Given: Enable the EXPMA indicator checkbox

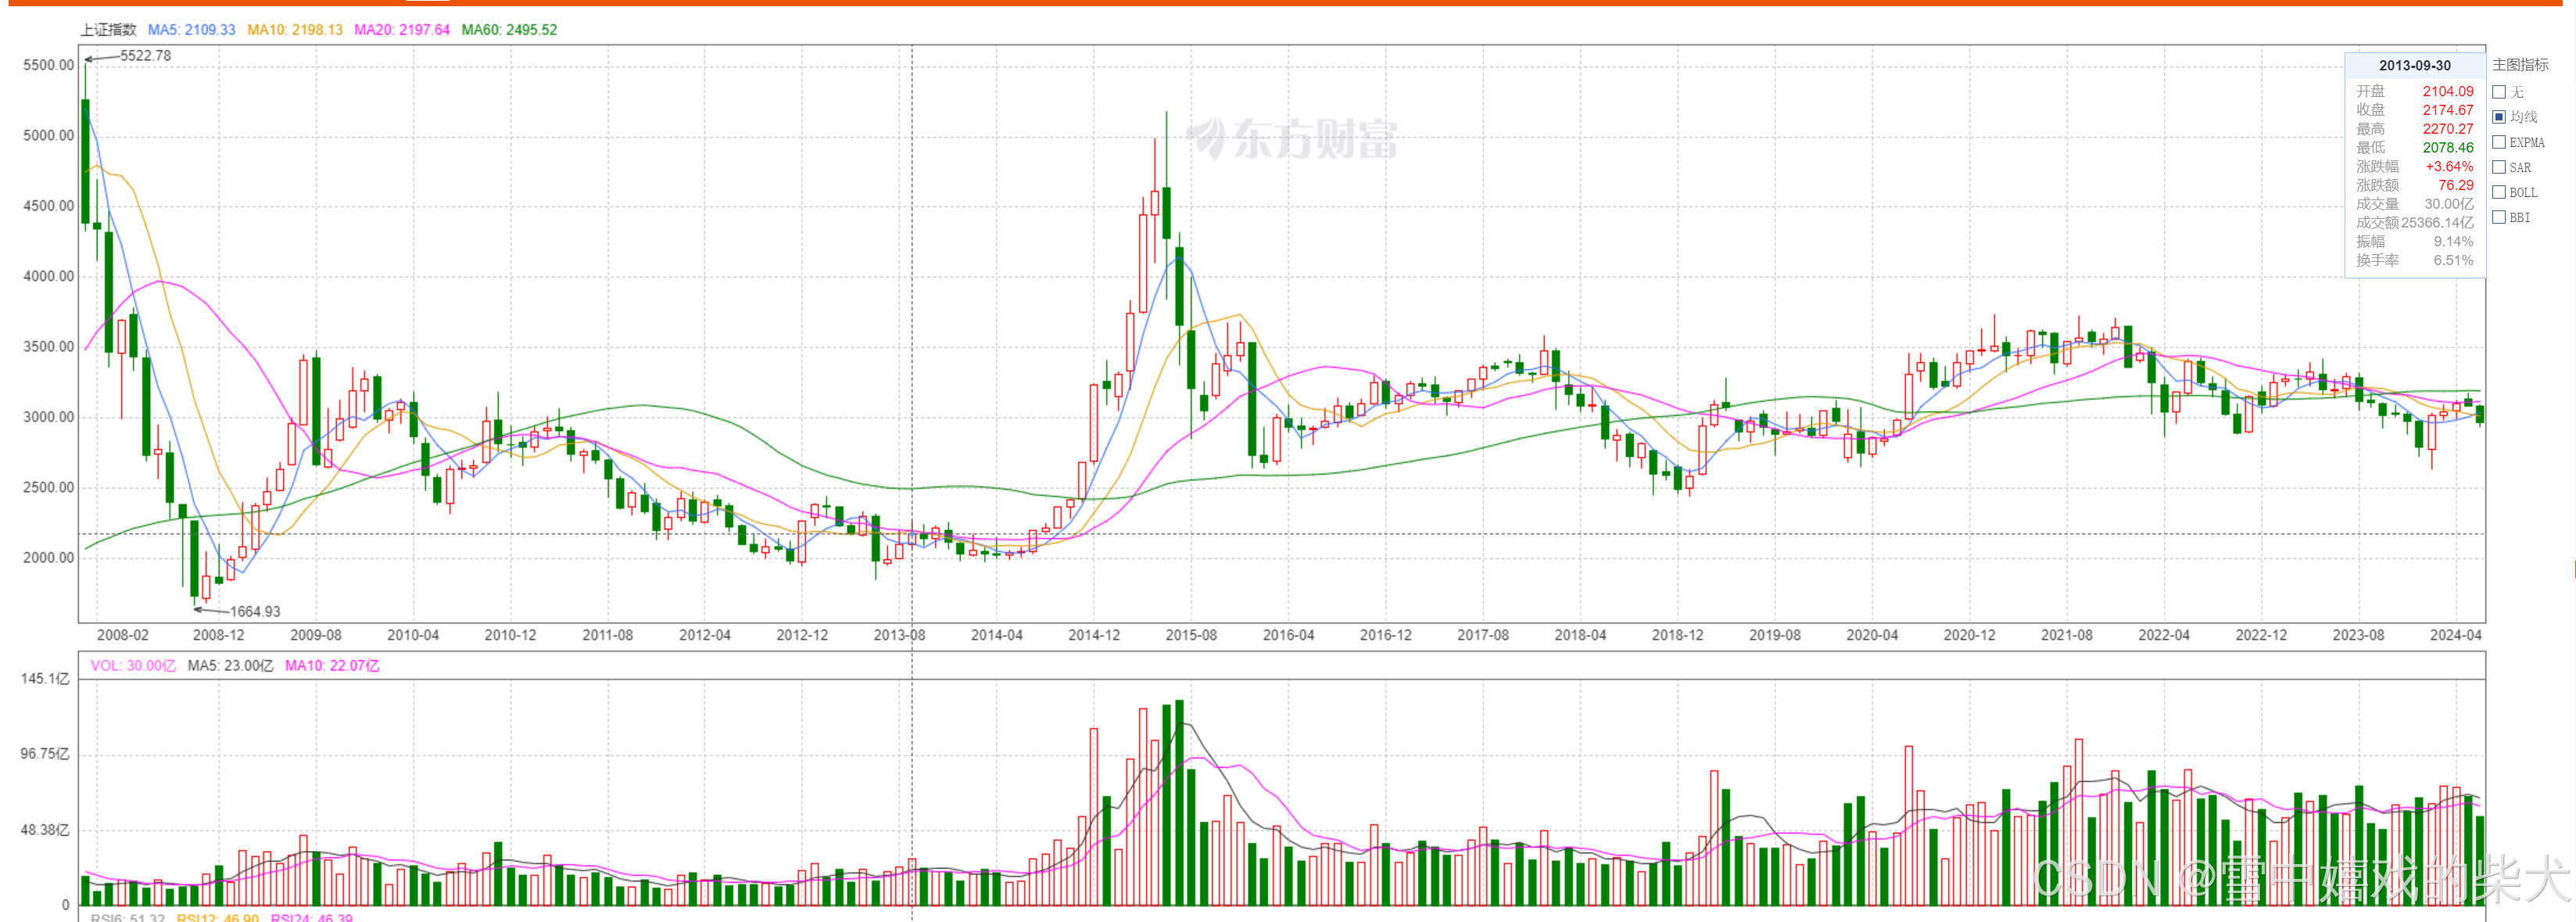Looking at the screenshot, I should pos(2499,142).
